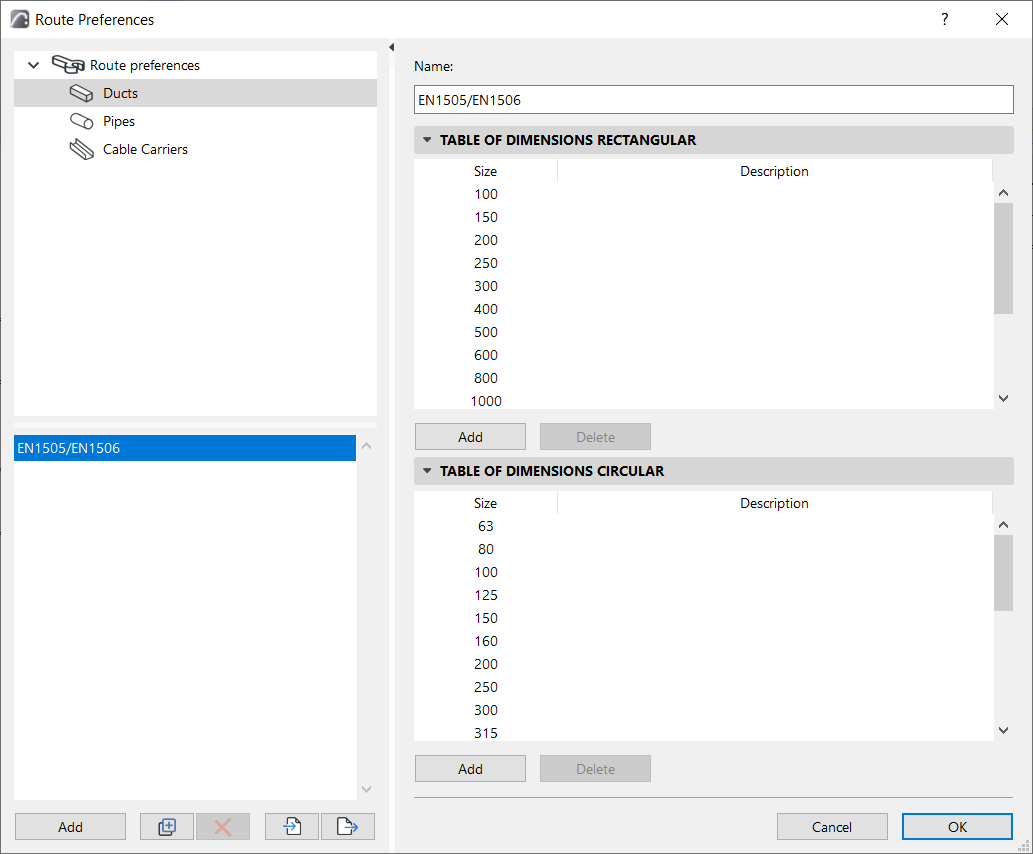1033x854 pixels.
Task: Select Ducts in the tree
Action: (x=196, y=93)
